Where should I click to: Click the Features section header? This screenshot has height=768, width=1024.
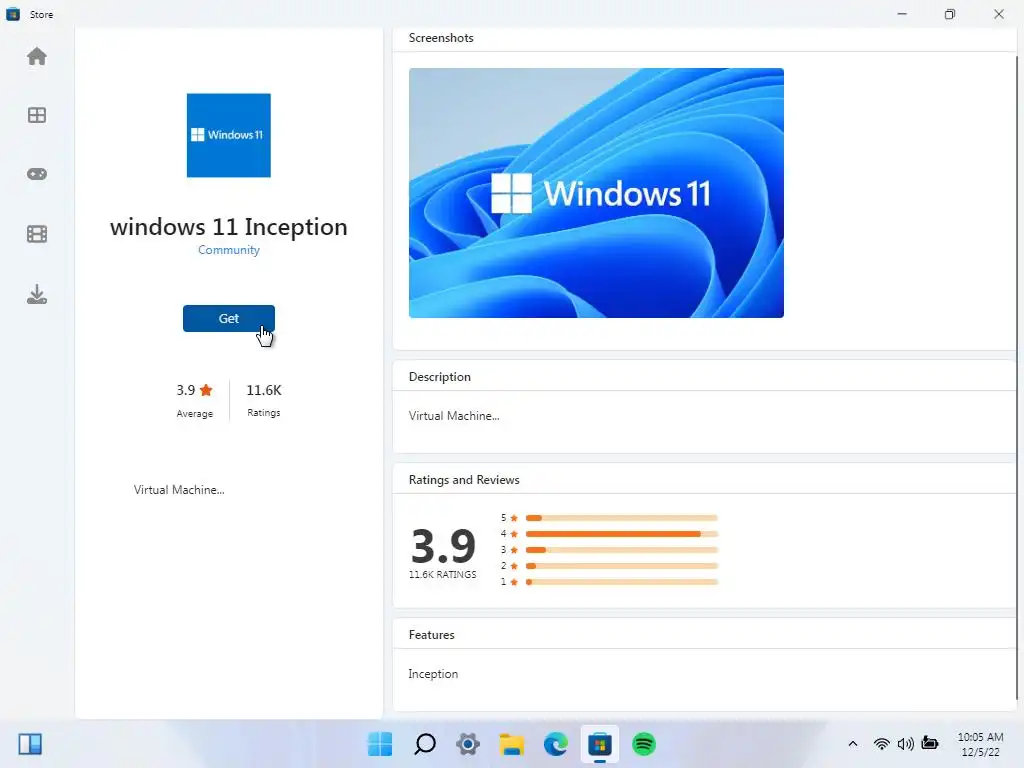tap(432, 635)
